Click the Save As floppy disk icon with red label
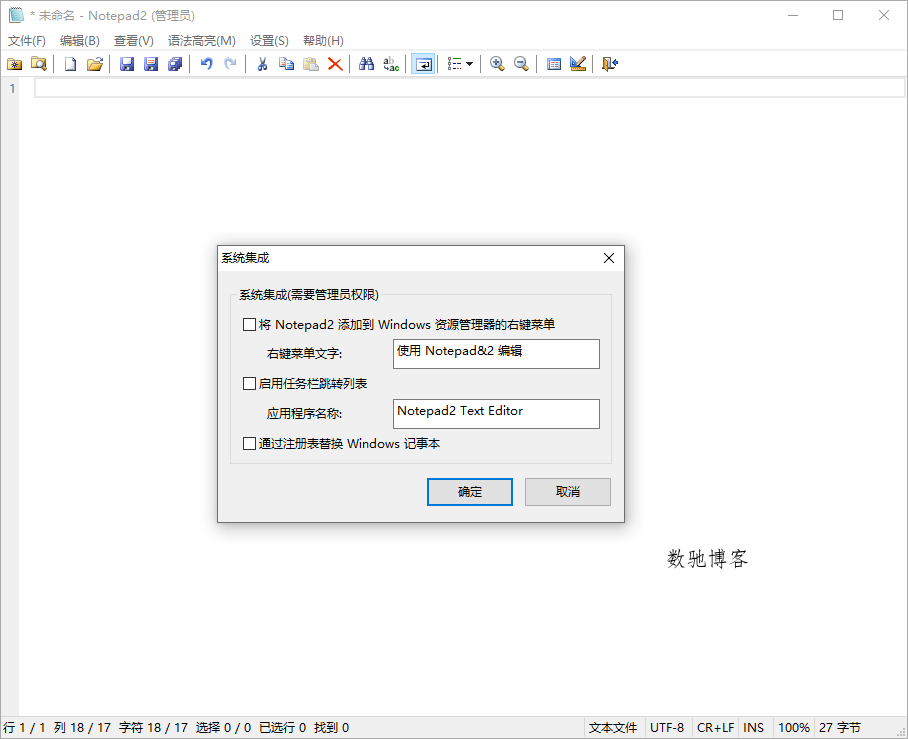 (x=151, y=64)
